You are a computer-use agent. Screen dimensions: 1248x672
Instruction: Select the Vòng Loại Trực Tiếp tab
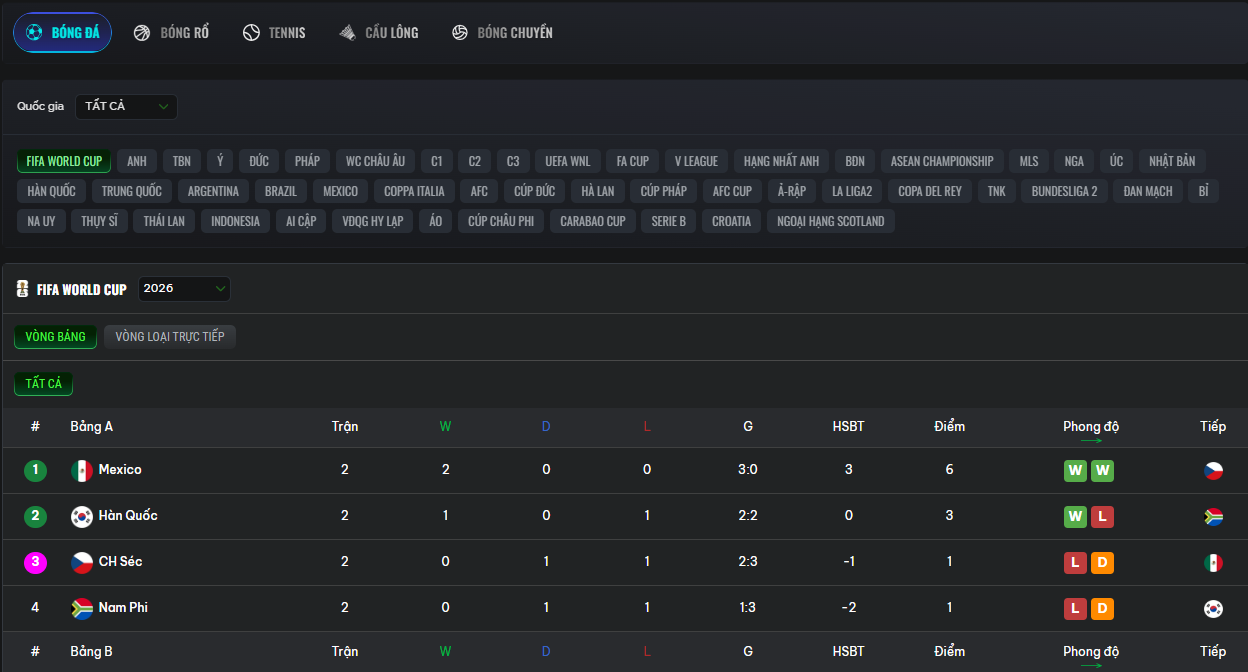coord(170,337)
